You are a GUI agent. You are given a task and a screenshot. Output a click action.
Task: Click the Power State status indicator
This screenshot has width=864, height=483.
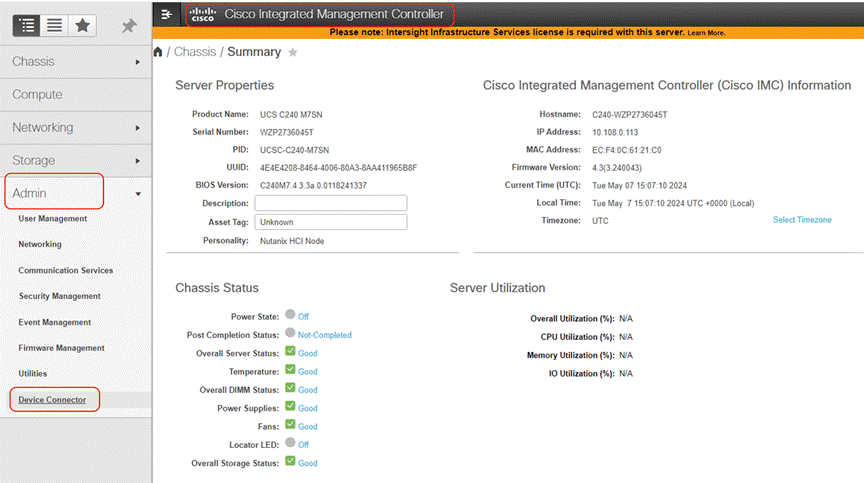point(290,314)
